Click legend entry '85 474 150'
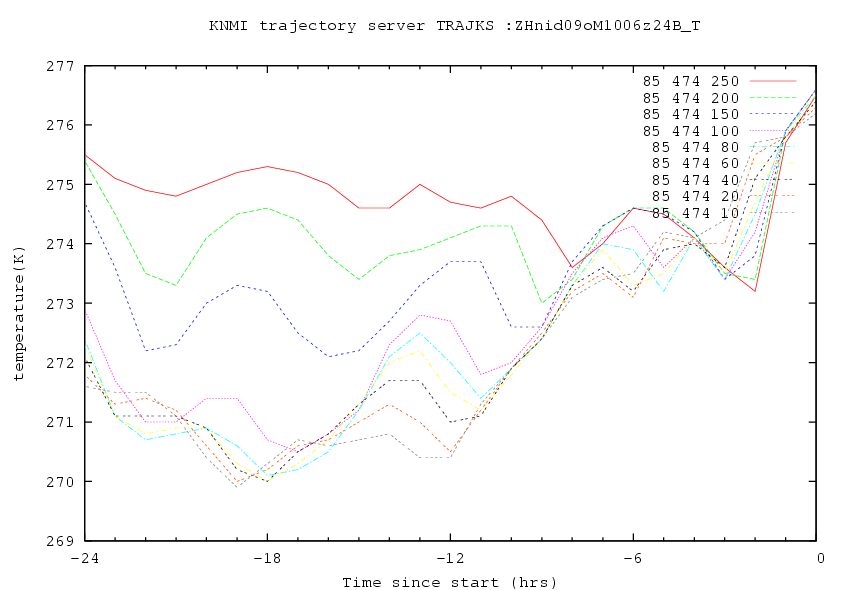Screen dimensions: 843x590 [x=691, y=114]
